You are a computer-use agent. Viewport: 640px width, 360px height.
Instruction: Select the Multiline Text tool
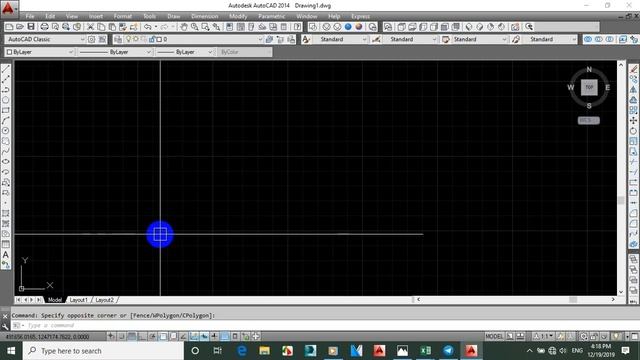(6, 255)
